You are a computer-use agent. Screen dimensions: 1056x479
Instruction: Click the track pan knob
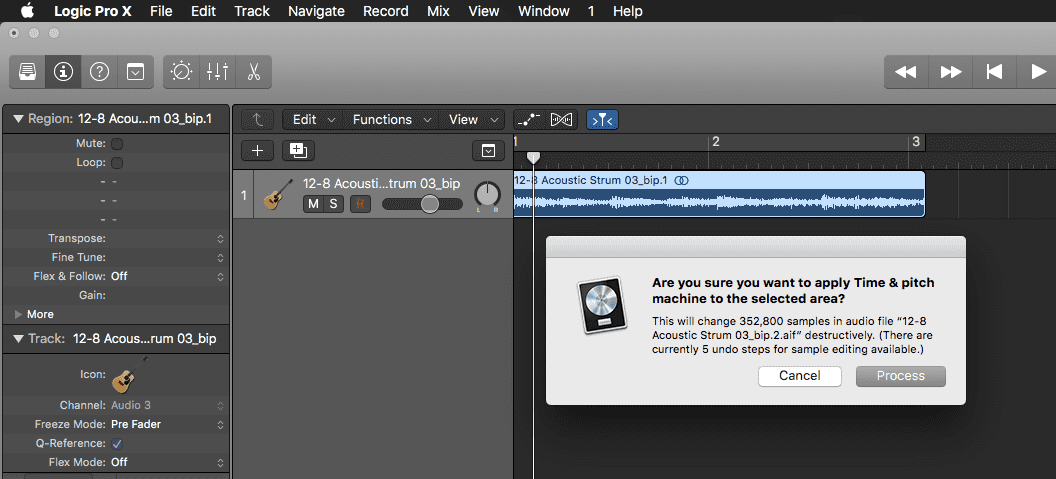click(487, 195)
